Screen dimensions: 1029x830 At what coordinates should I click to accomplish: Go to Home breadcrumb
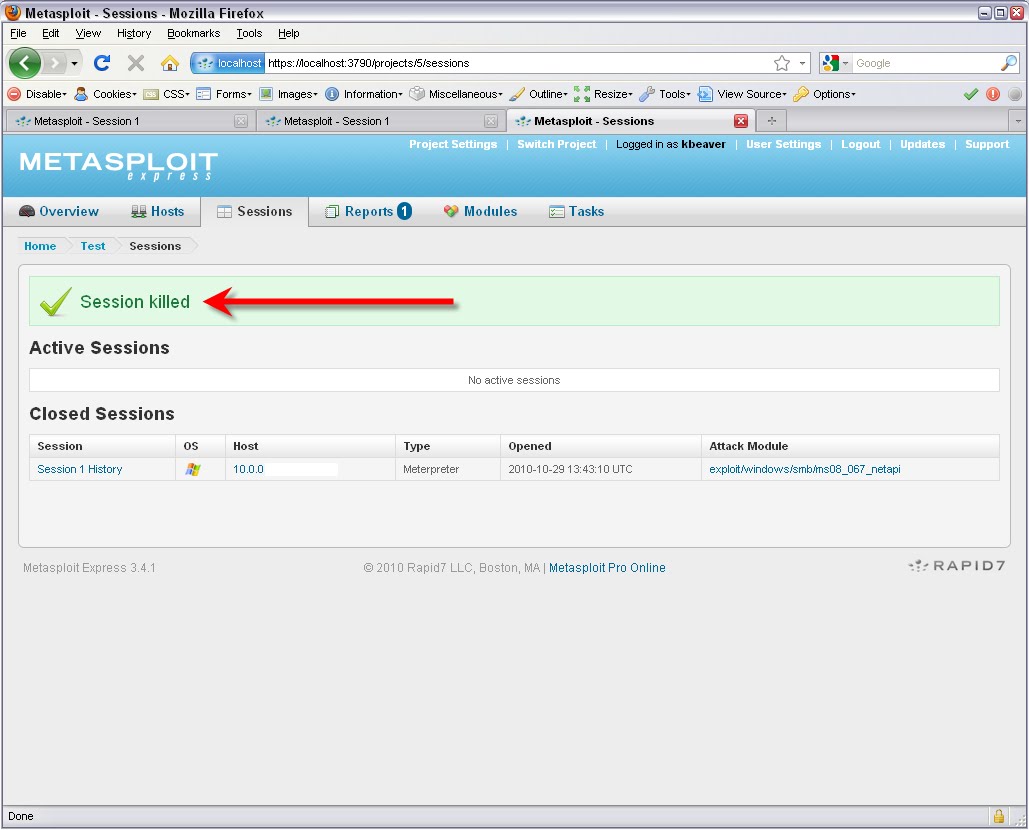pos(40,246)
